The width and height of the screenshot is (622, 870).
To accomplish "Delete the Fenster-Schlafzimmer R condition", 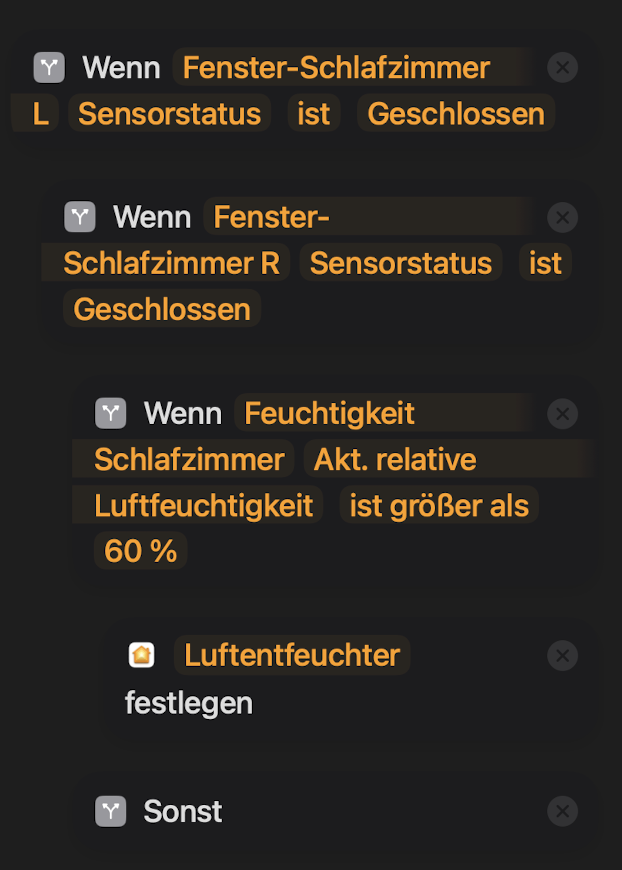I will [x=563, y=217].
